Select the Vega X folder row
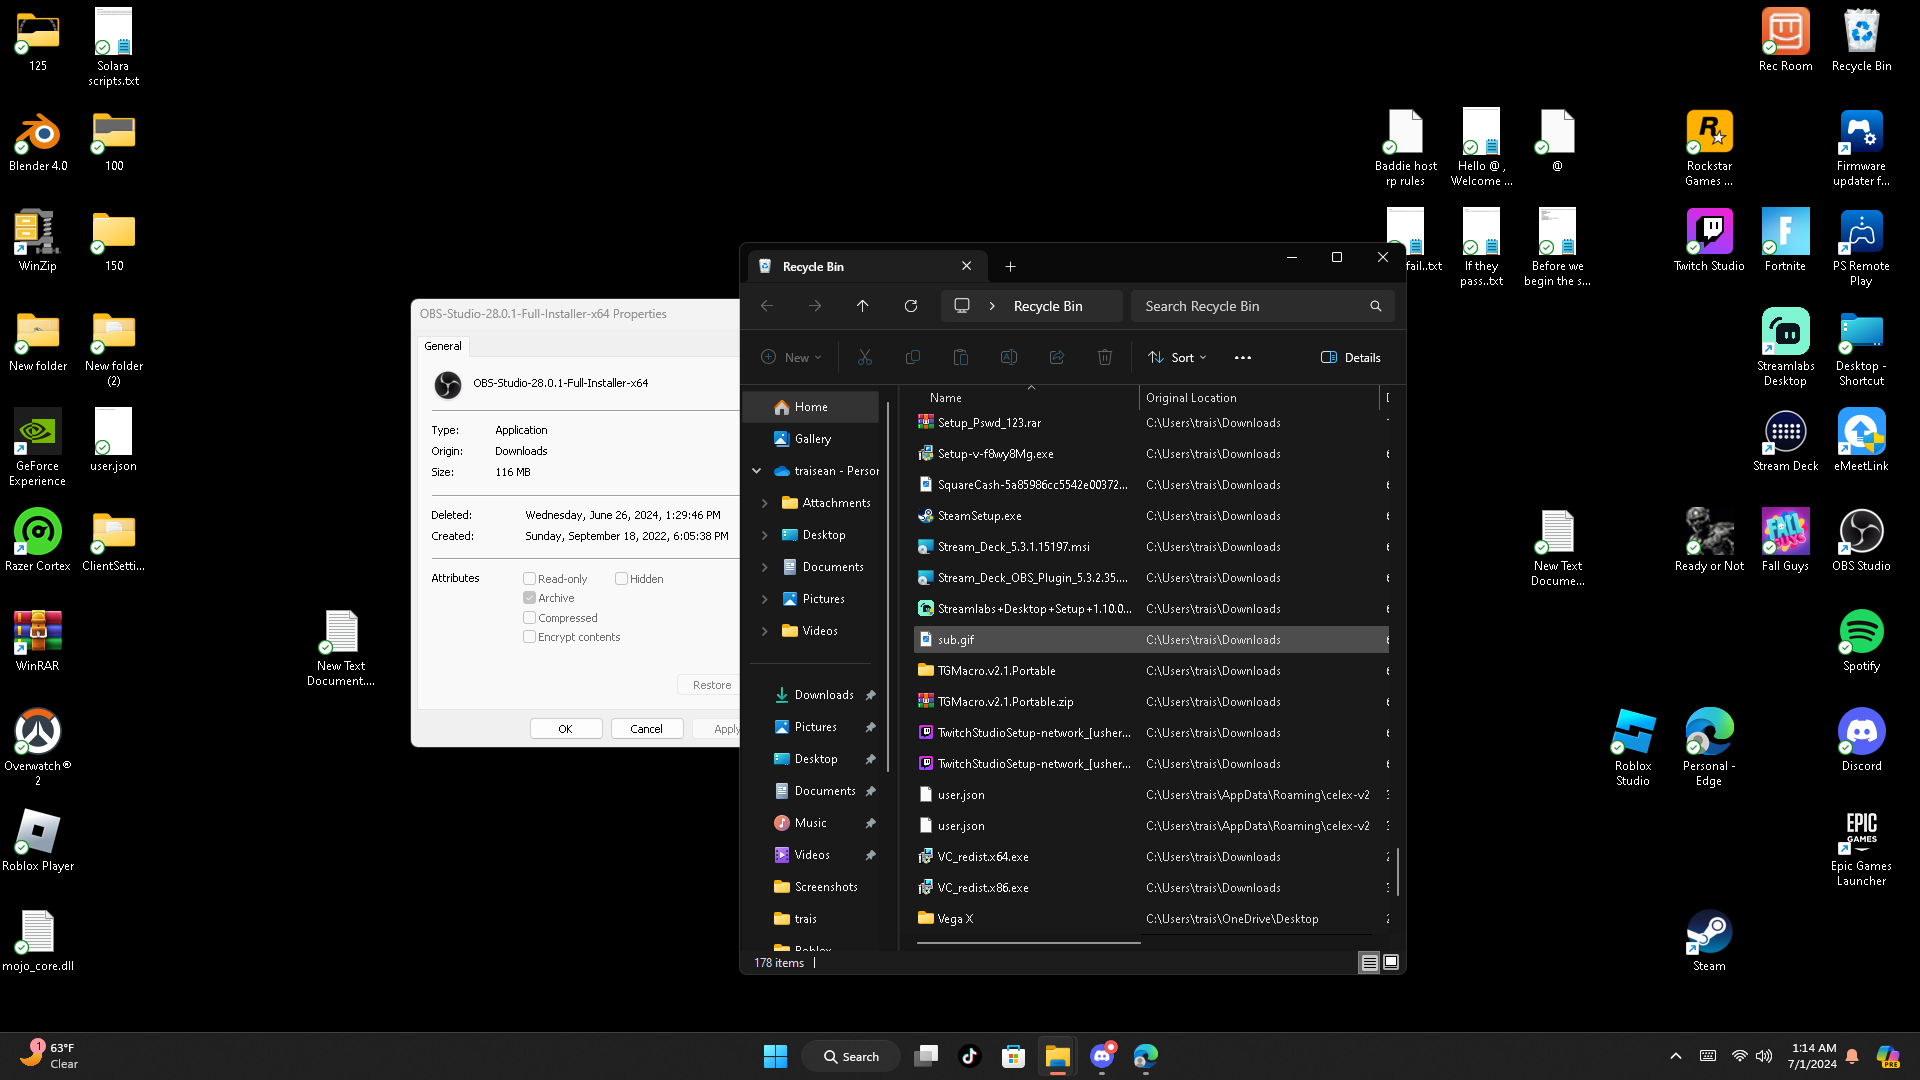This screenshot has width=1920, height=1080. [1151, 919]
